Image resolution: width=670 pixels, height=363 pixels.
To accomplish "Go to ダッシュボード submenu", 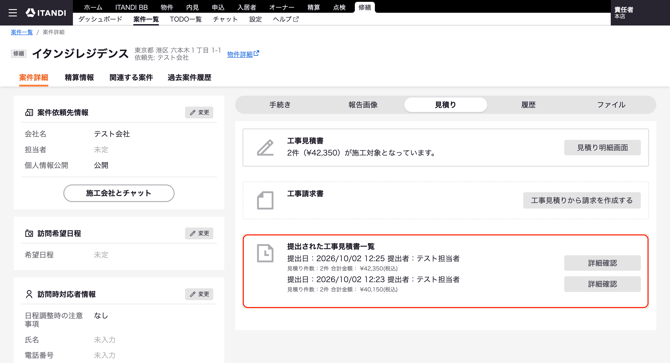I will coord(100,19).
